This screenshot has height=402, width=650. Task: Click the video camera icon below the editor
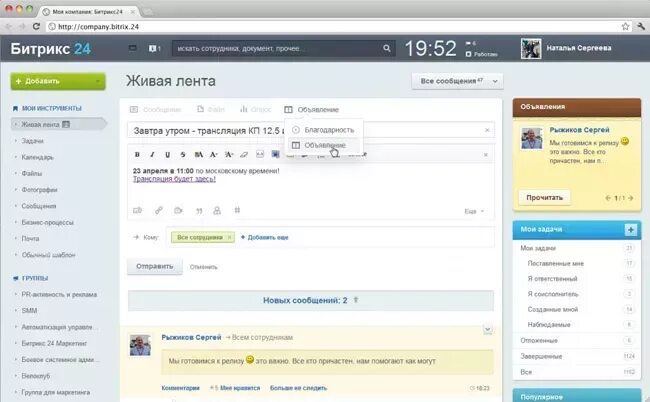178,211
